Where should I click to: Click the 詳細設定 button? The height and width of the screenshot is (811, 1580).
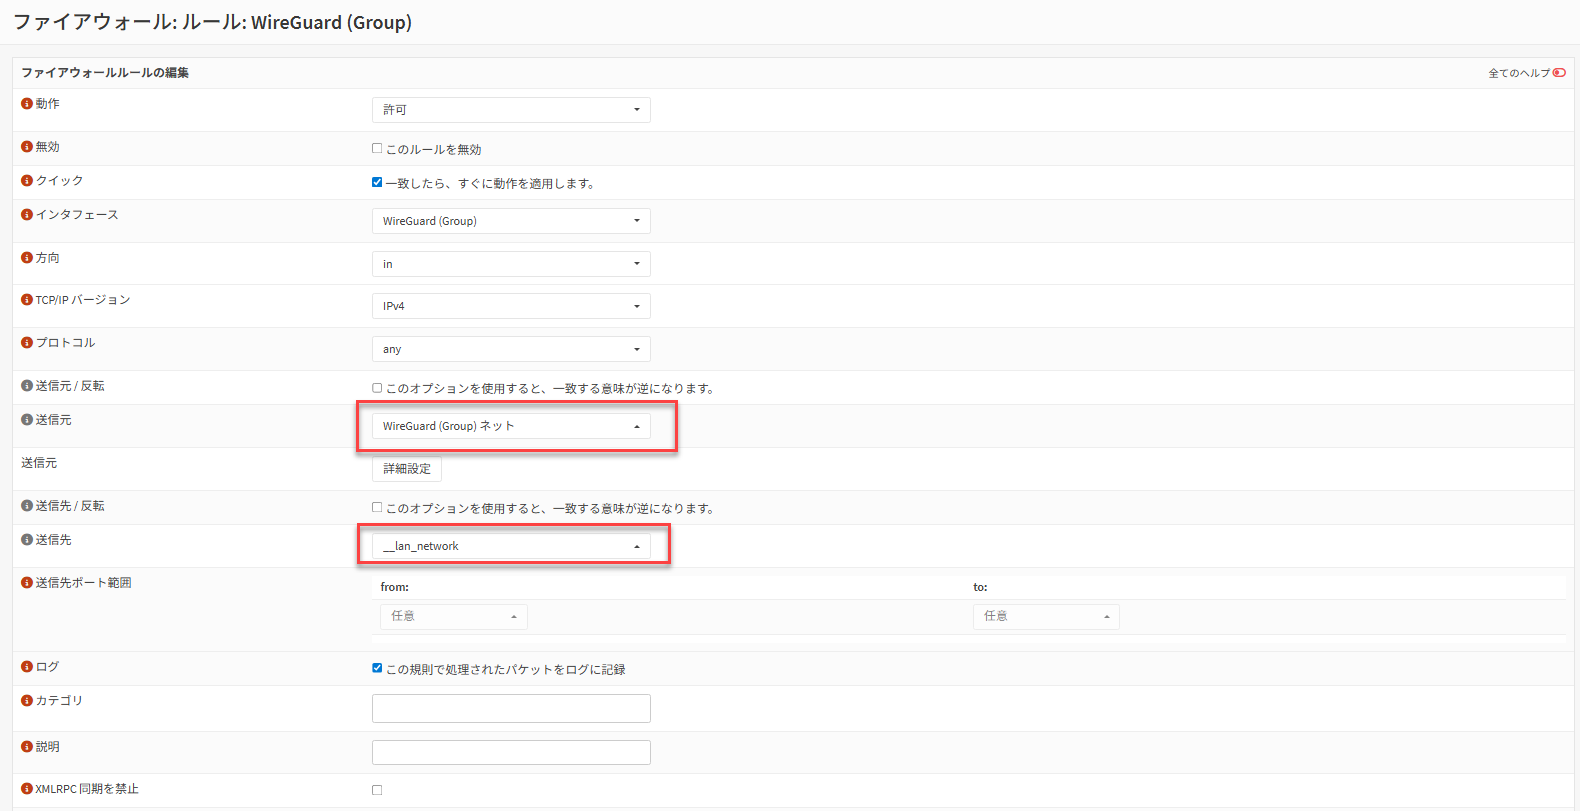click(407, 469)
